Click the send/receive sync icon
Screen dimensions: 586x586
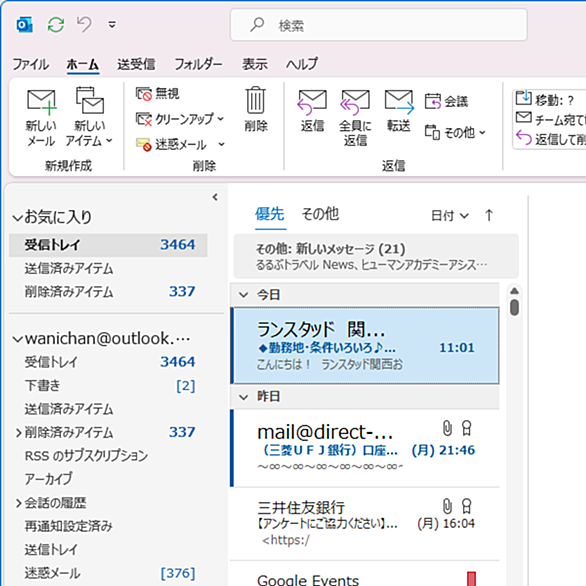pyautogui.click(x=56, y=25)
